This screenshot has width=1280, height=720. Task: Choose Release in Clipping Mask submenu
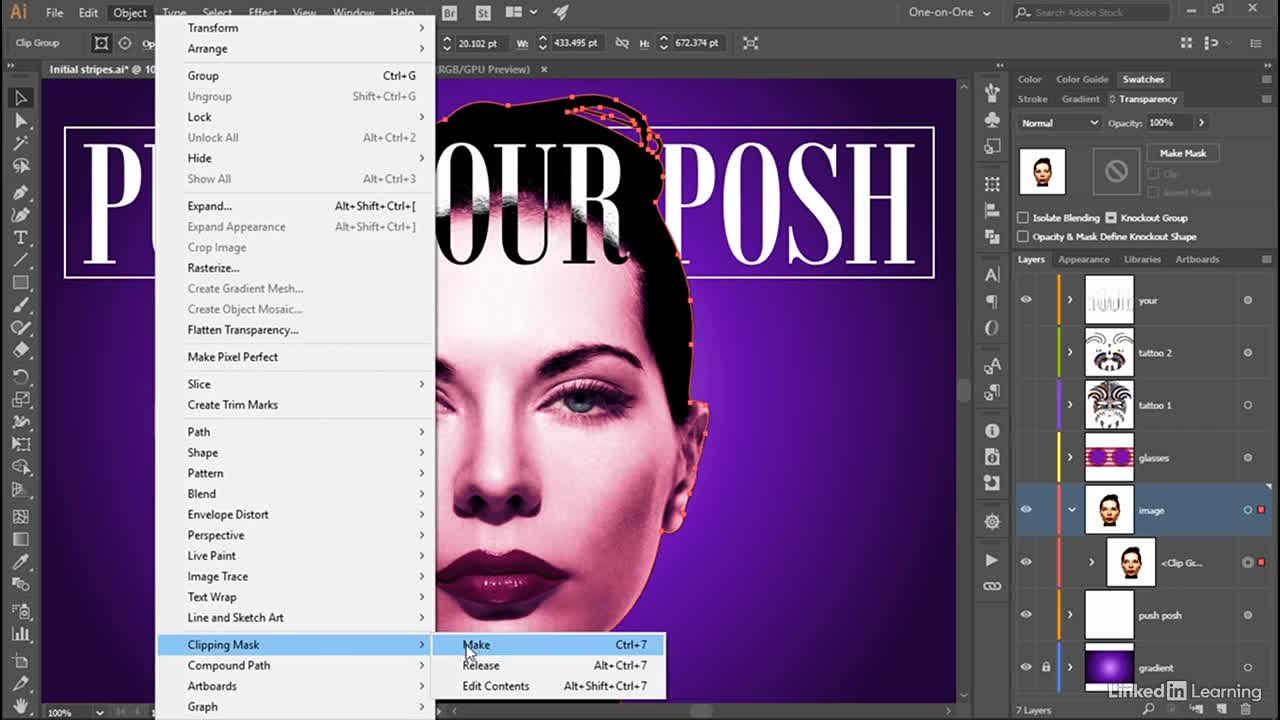tap(548, 665)
